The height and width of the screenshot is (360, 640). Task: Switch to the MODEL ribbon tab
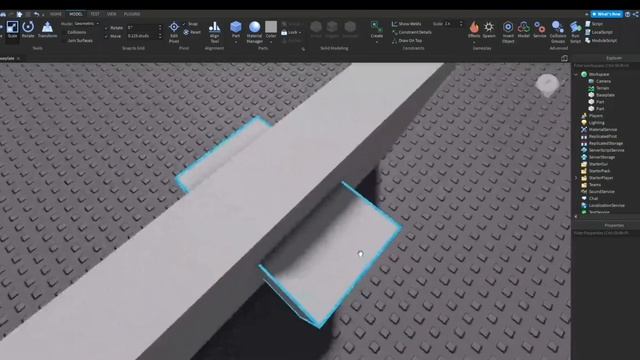click(76, 14)
